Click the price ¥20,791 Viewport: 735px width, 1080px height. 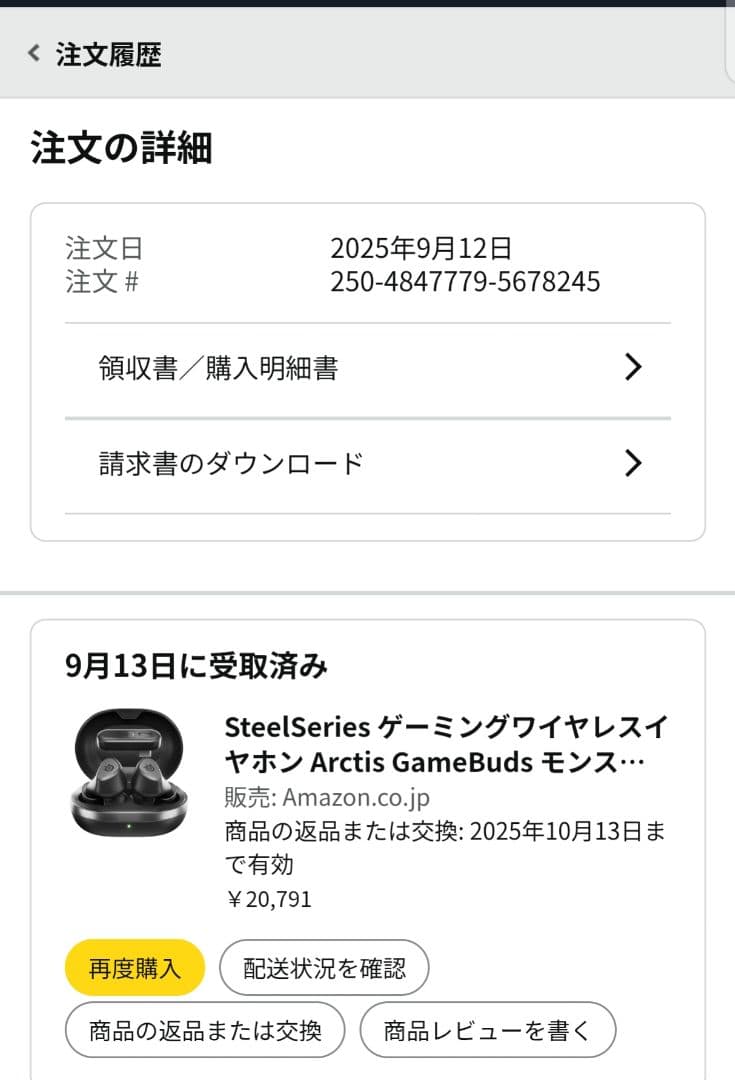(271, 898)
